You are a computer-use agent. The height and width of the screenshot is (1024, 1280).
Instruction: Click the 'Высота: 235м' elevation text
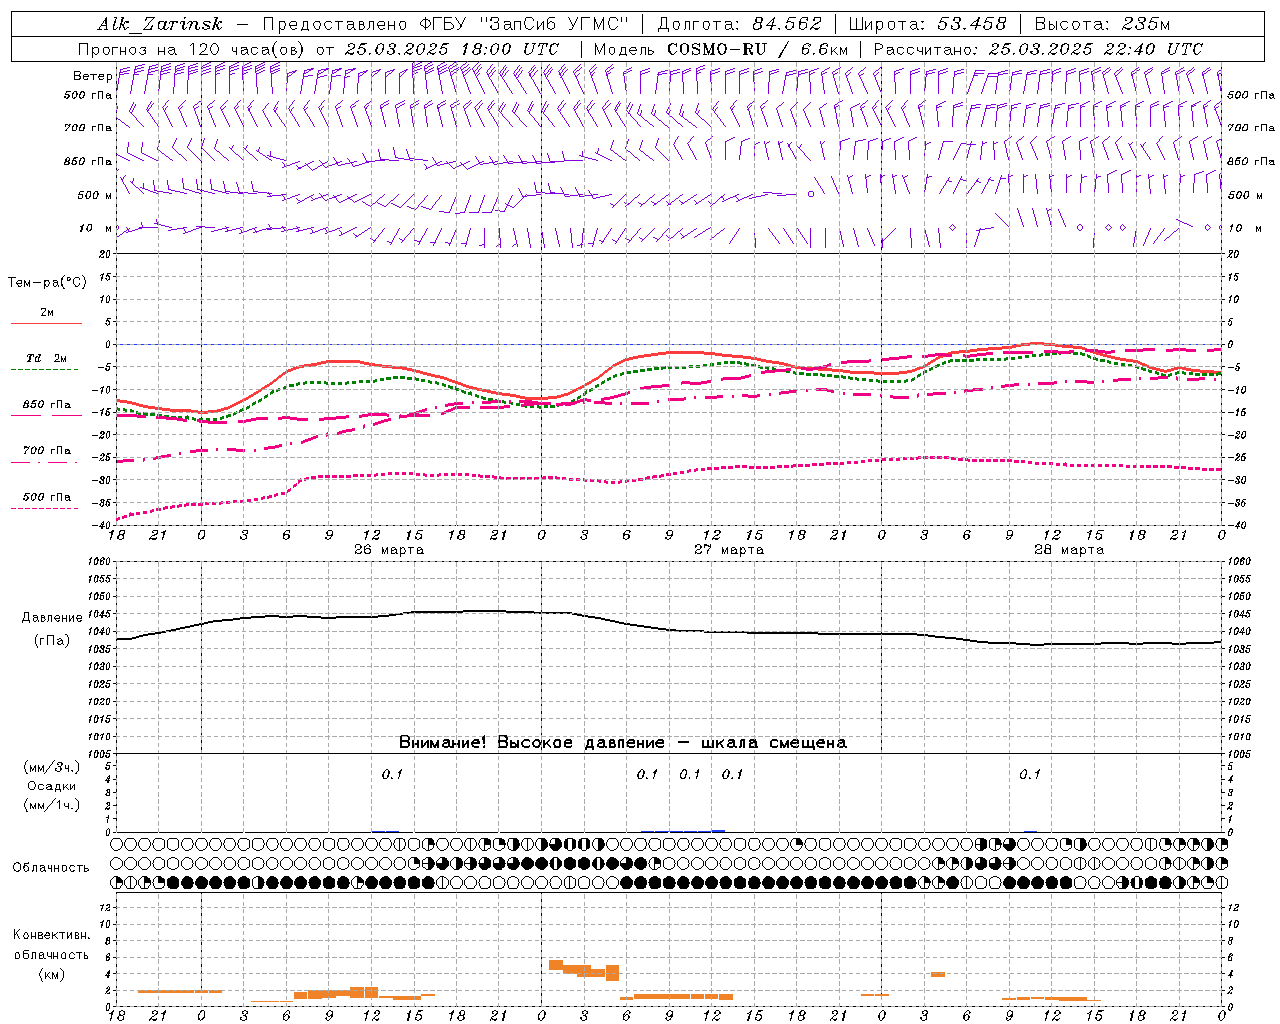tap(1102, 24)
